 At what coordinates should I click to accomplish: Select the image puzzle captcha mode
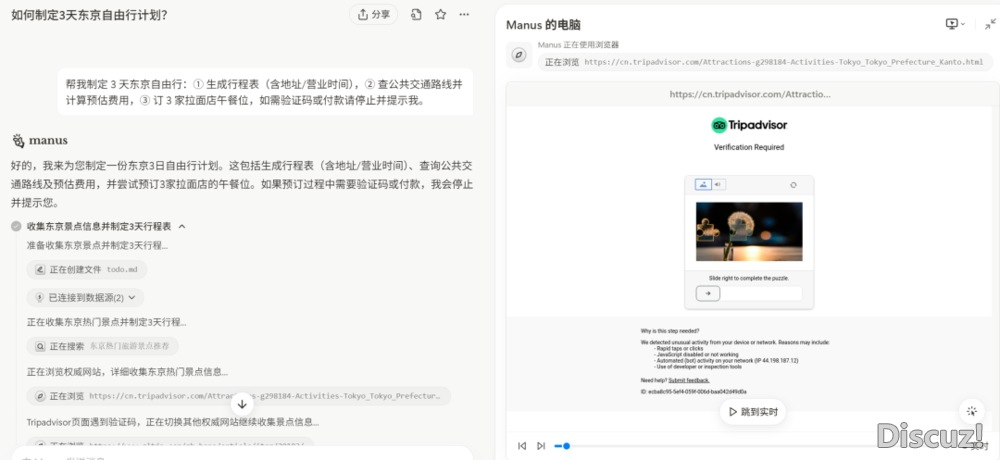(x=703, y=185)
